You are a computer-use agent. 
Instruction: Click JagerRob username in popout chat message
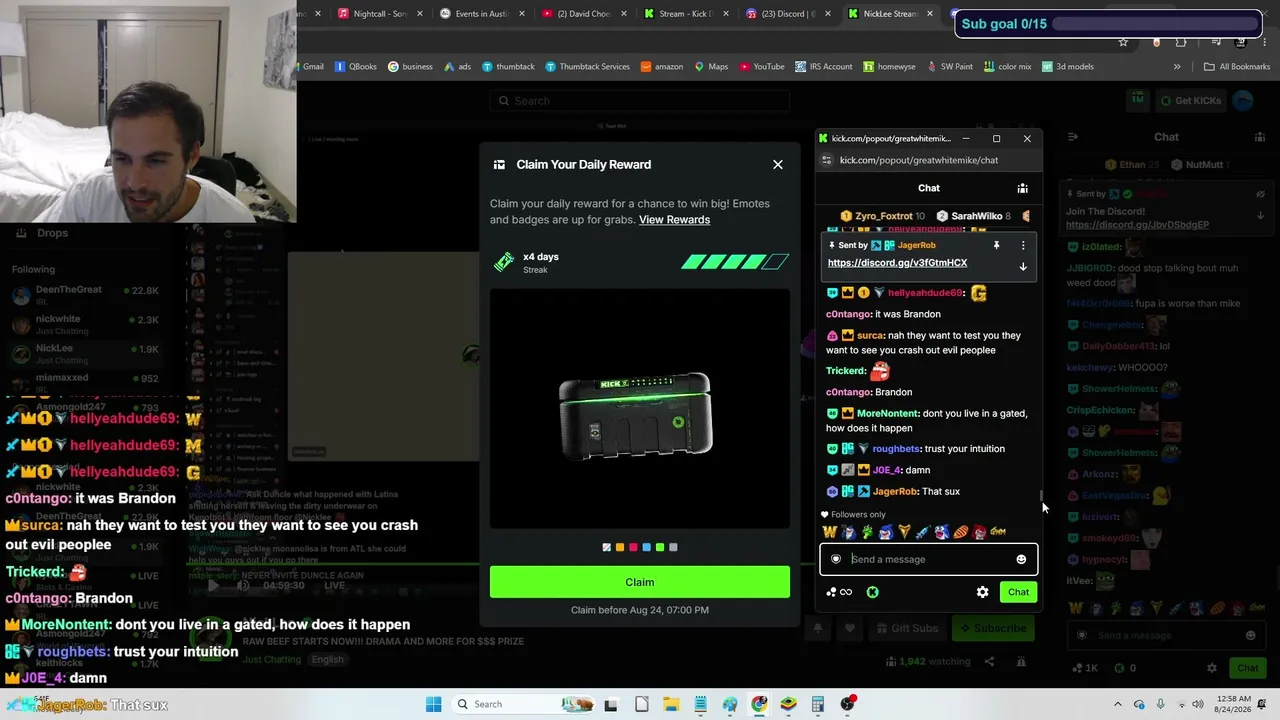[904, 492]
